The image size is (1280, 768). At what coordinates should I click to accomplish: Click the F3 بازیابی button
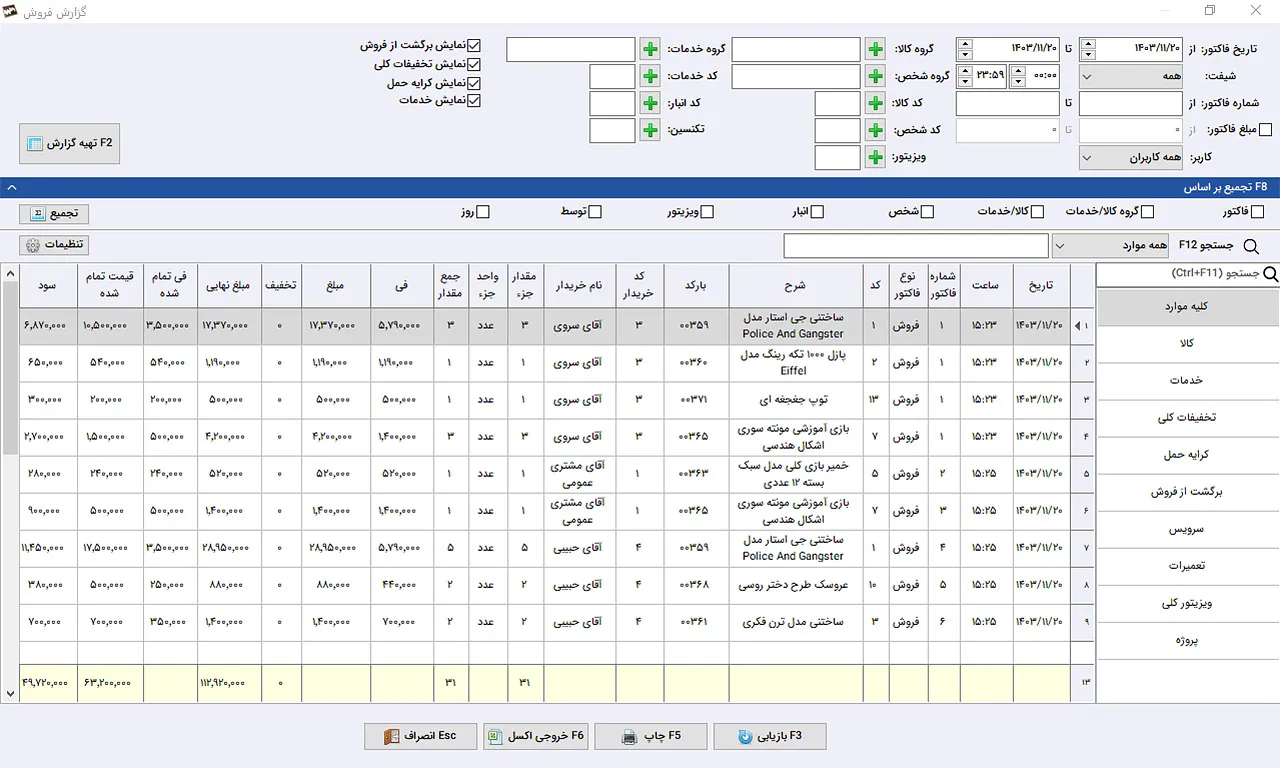click(x=770, y=737)
